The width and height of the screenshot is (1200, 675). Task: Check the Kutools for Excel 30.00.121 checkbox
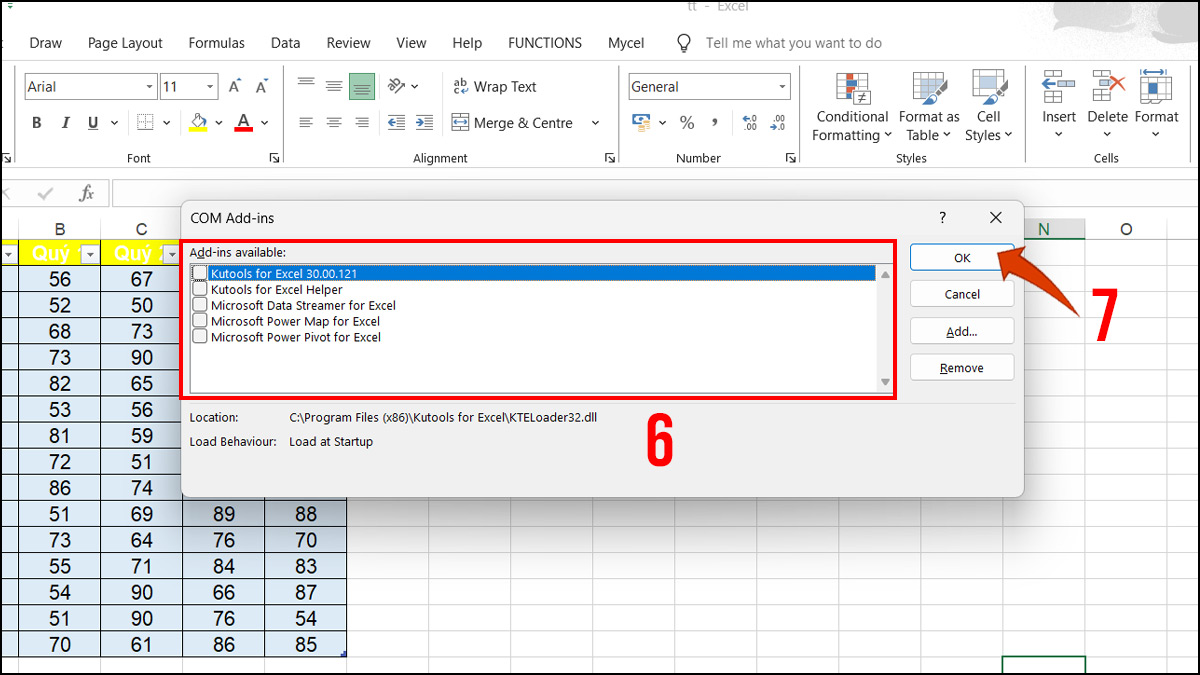(x=197, y=272)
